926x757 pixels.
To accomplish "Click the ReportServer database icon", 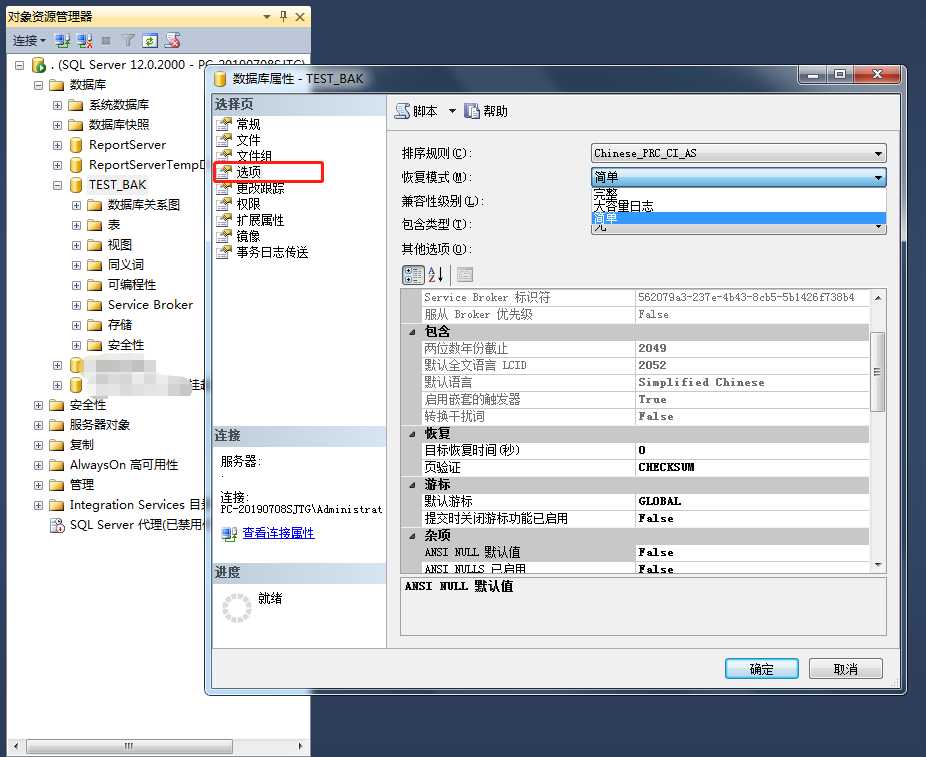I will click(x=76, y=145).
